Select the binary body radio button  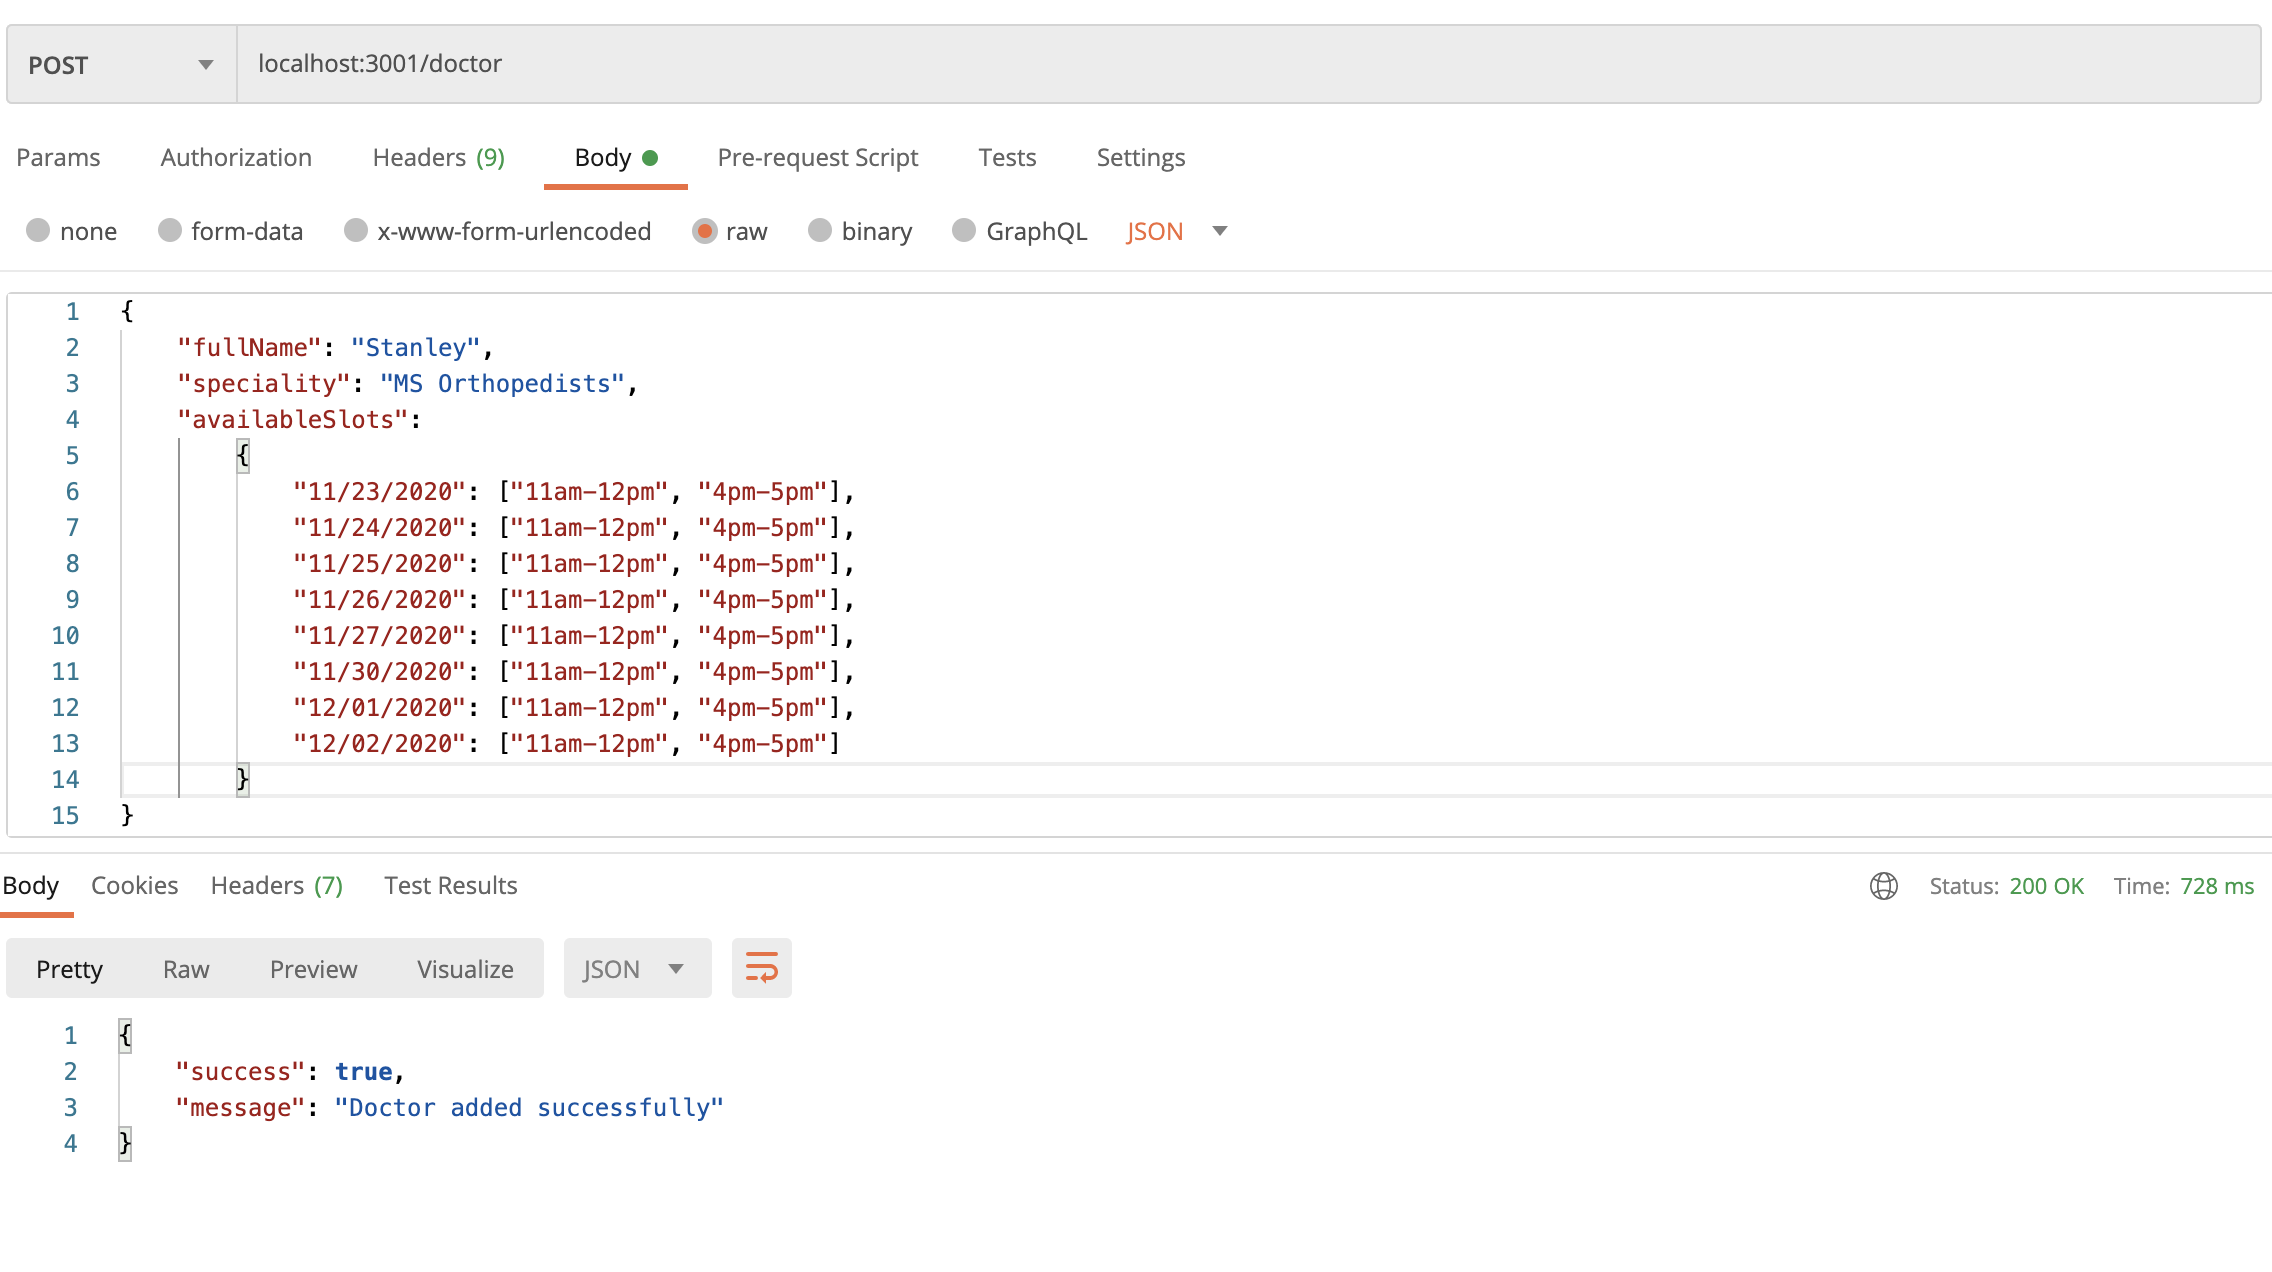pos(820,231)
